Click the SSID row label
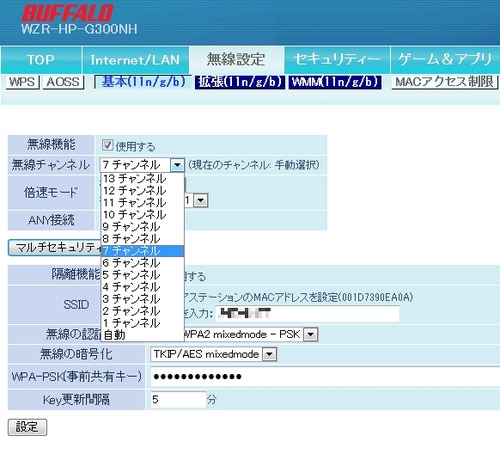This screenshot has height=454, width=500. tap(76, 304)
